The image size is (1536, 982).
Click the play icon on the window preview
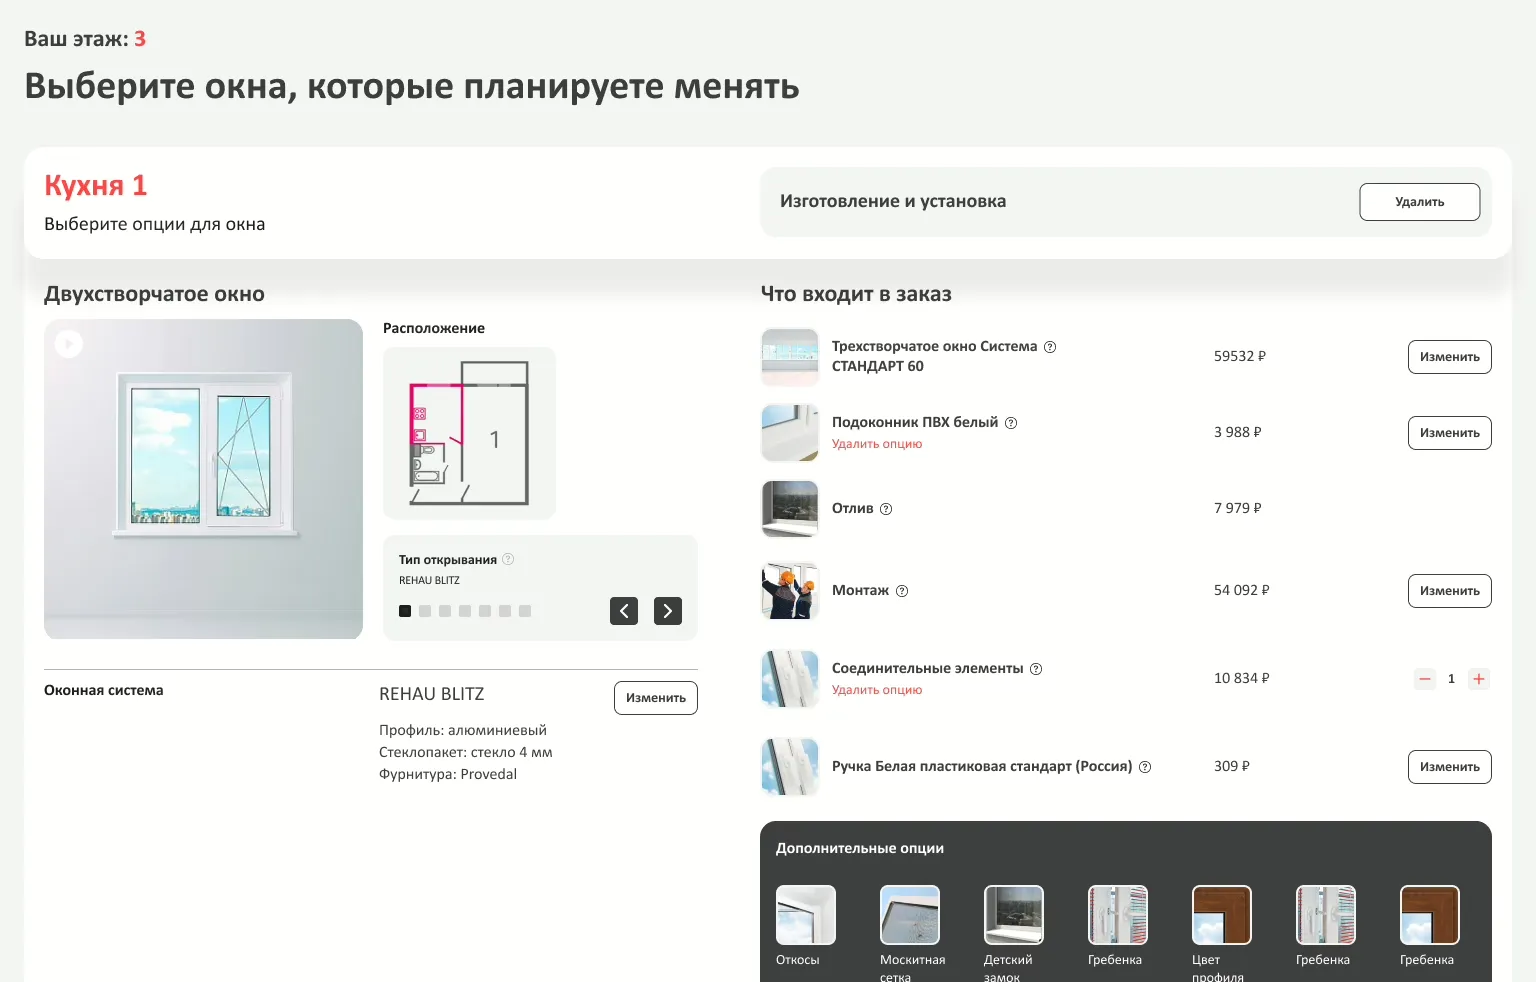click(x=68, y=344)
